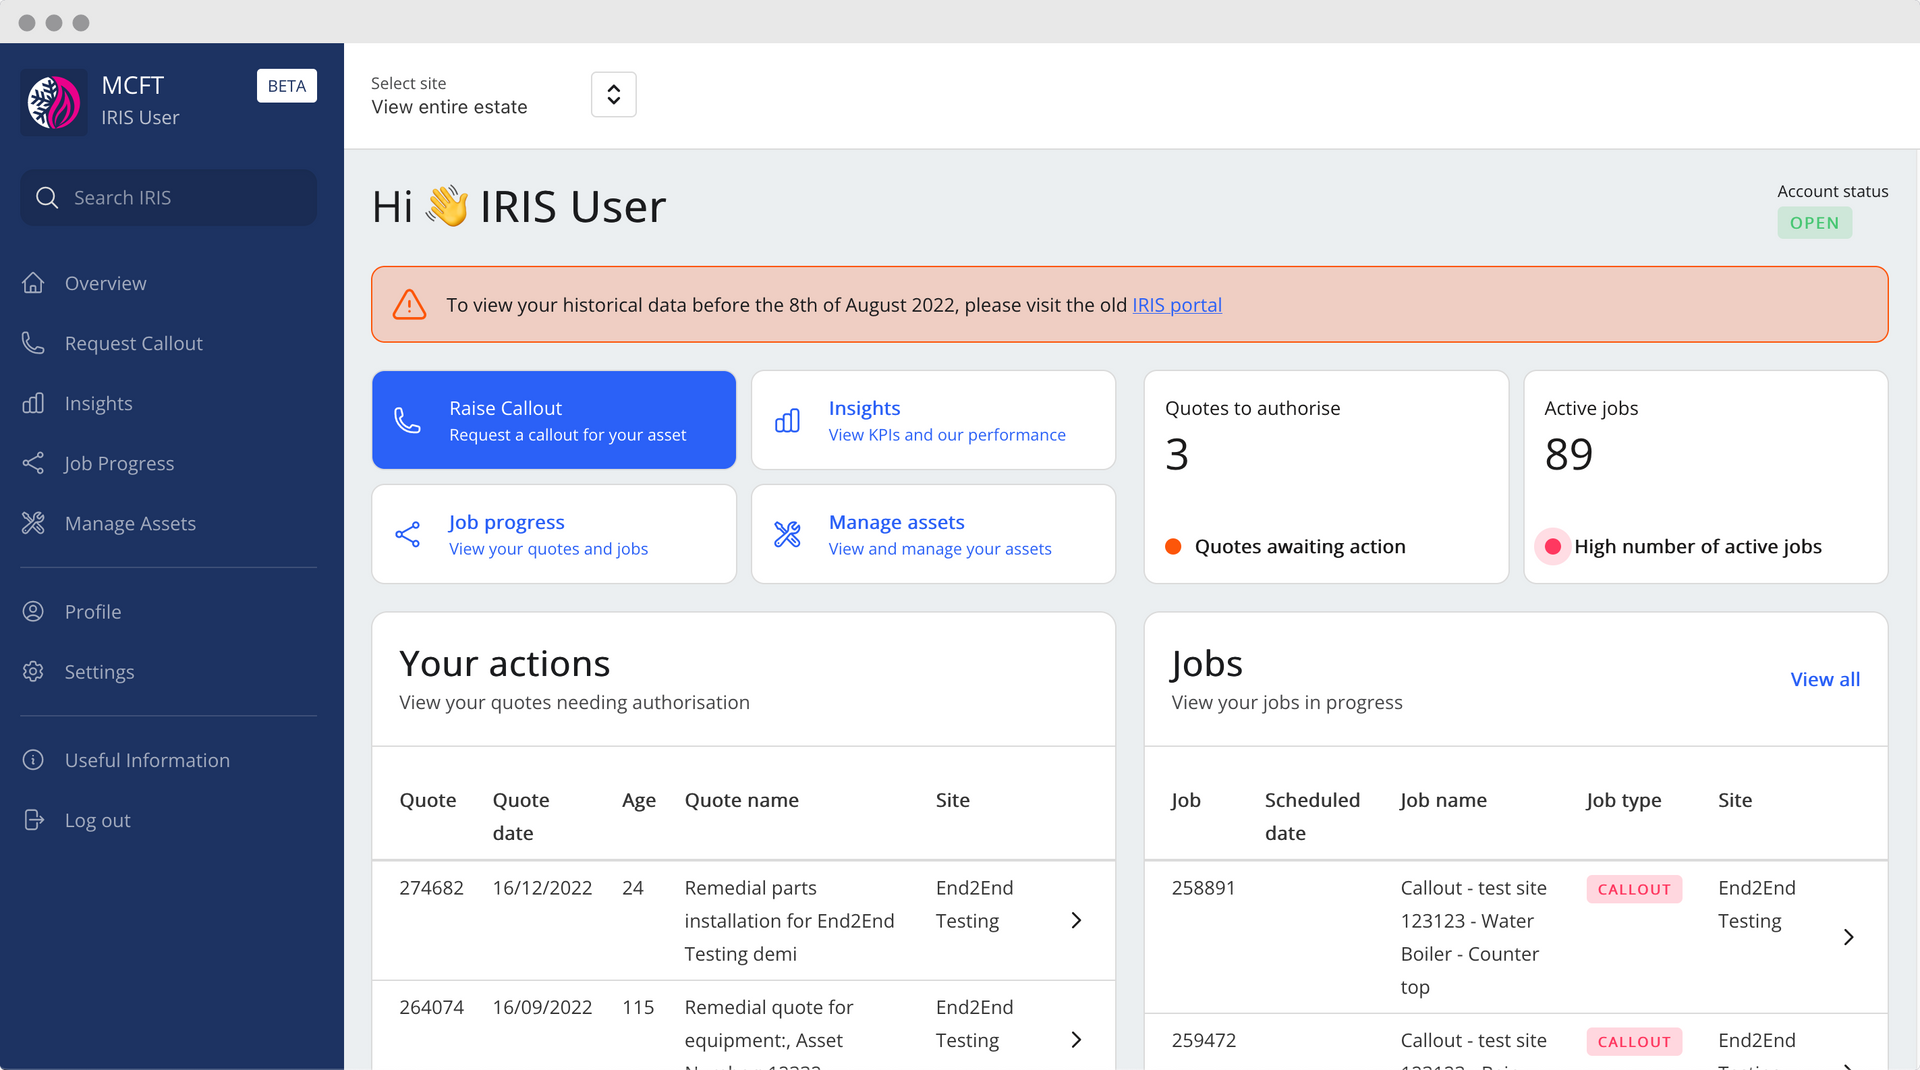This screenshot has width=1920, height=1070.
Task: Click the Request Callout phone icon
Action: tap(33, 343)
